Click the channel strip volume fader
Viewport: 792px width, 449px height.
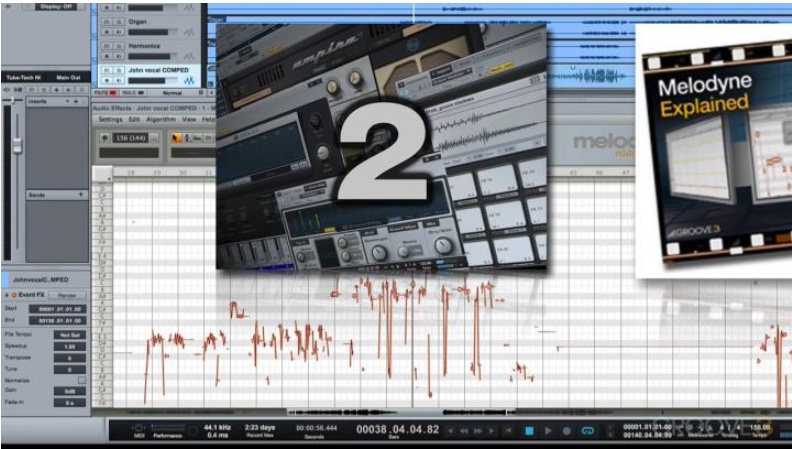pyautogui.click(x=18, y=145)
